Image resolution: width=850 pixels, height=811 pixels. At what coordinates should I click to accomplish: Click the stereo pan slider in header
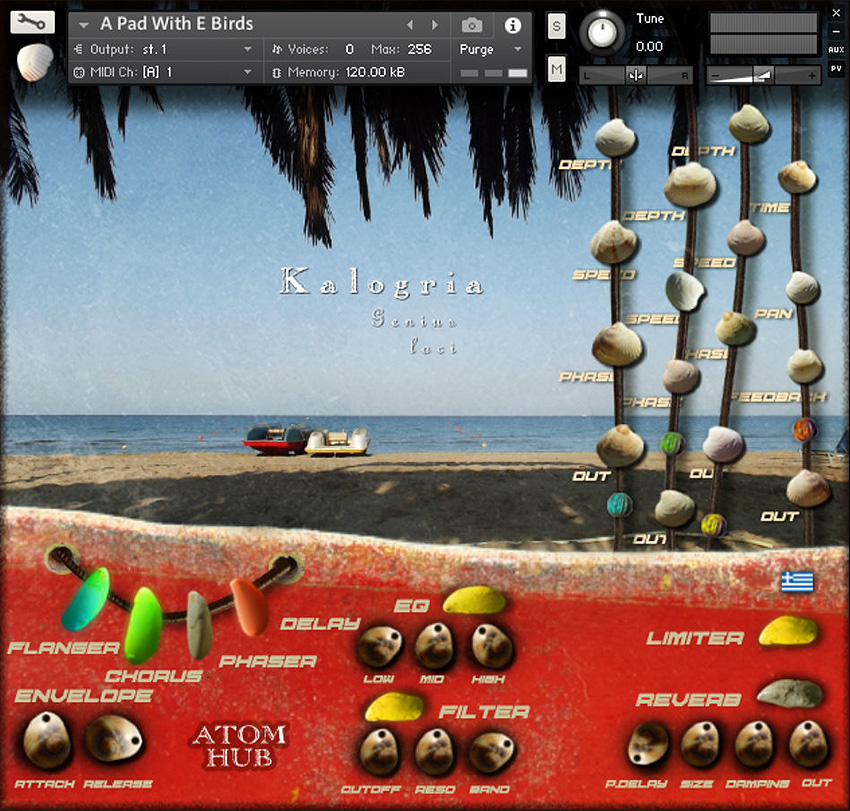tap(636, 75)
